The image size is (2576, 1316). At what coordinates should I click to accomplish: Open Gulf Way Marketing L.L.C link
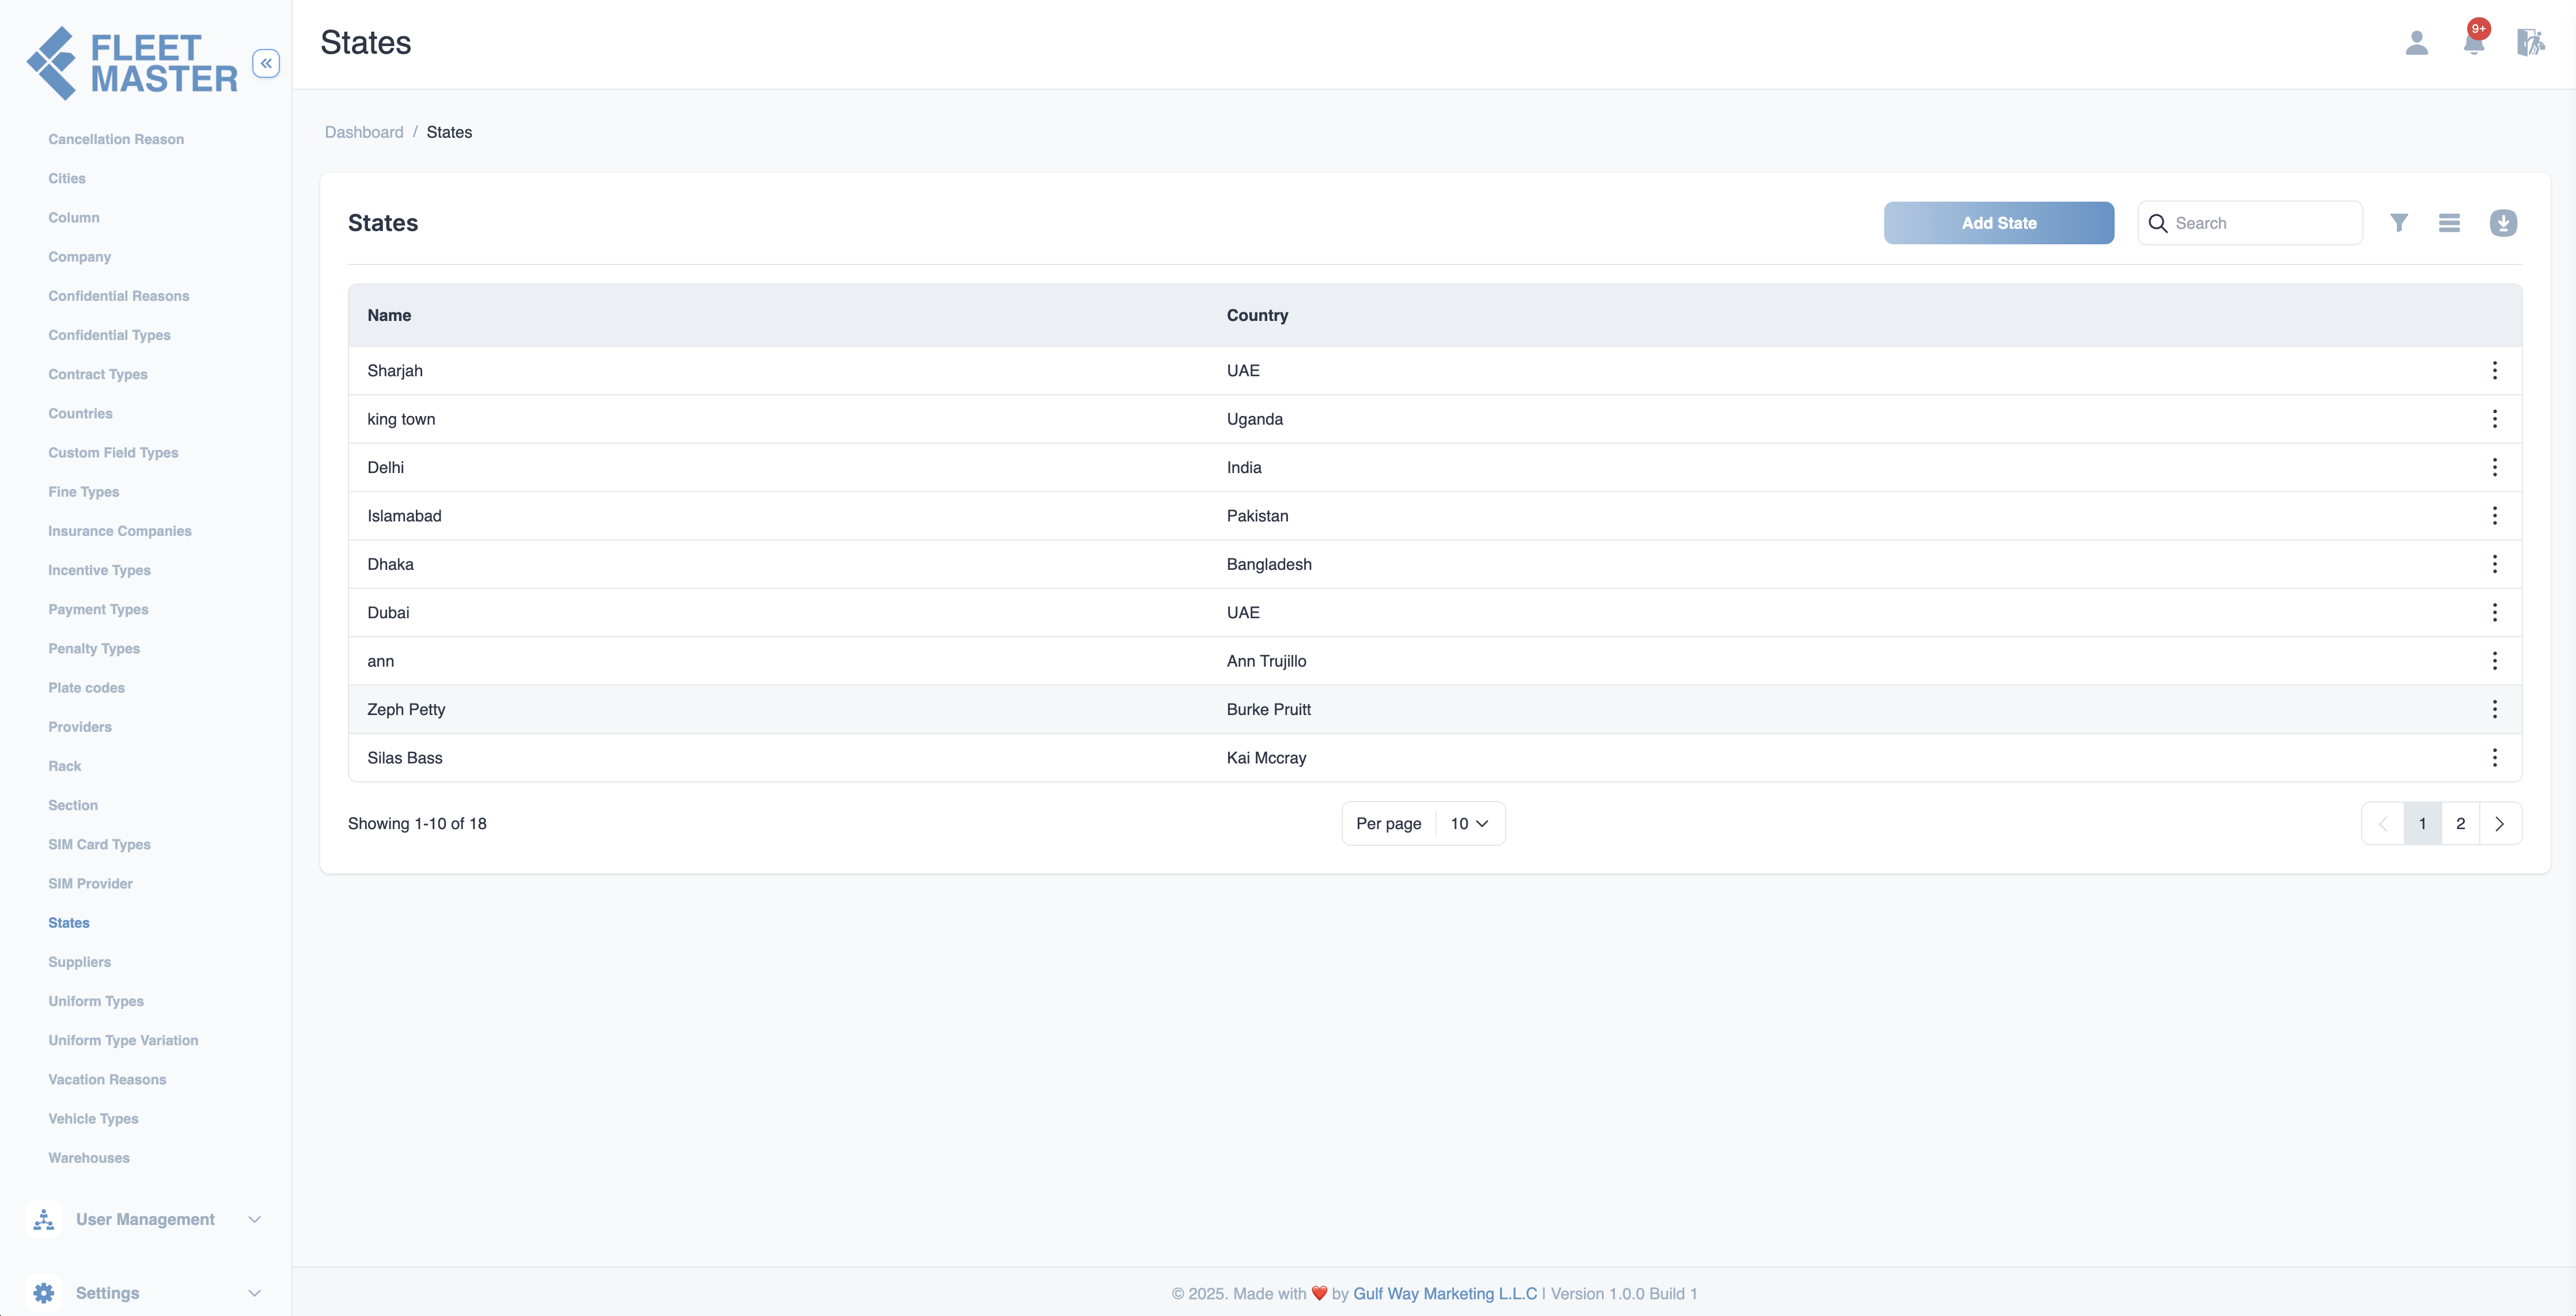point(1444,1293)
